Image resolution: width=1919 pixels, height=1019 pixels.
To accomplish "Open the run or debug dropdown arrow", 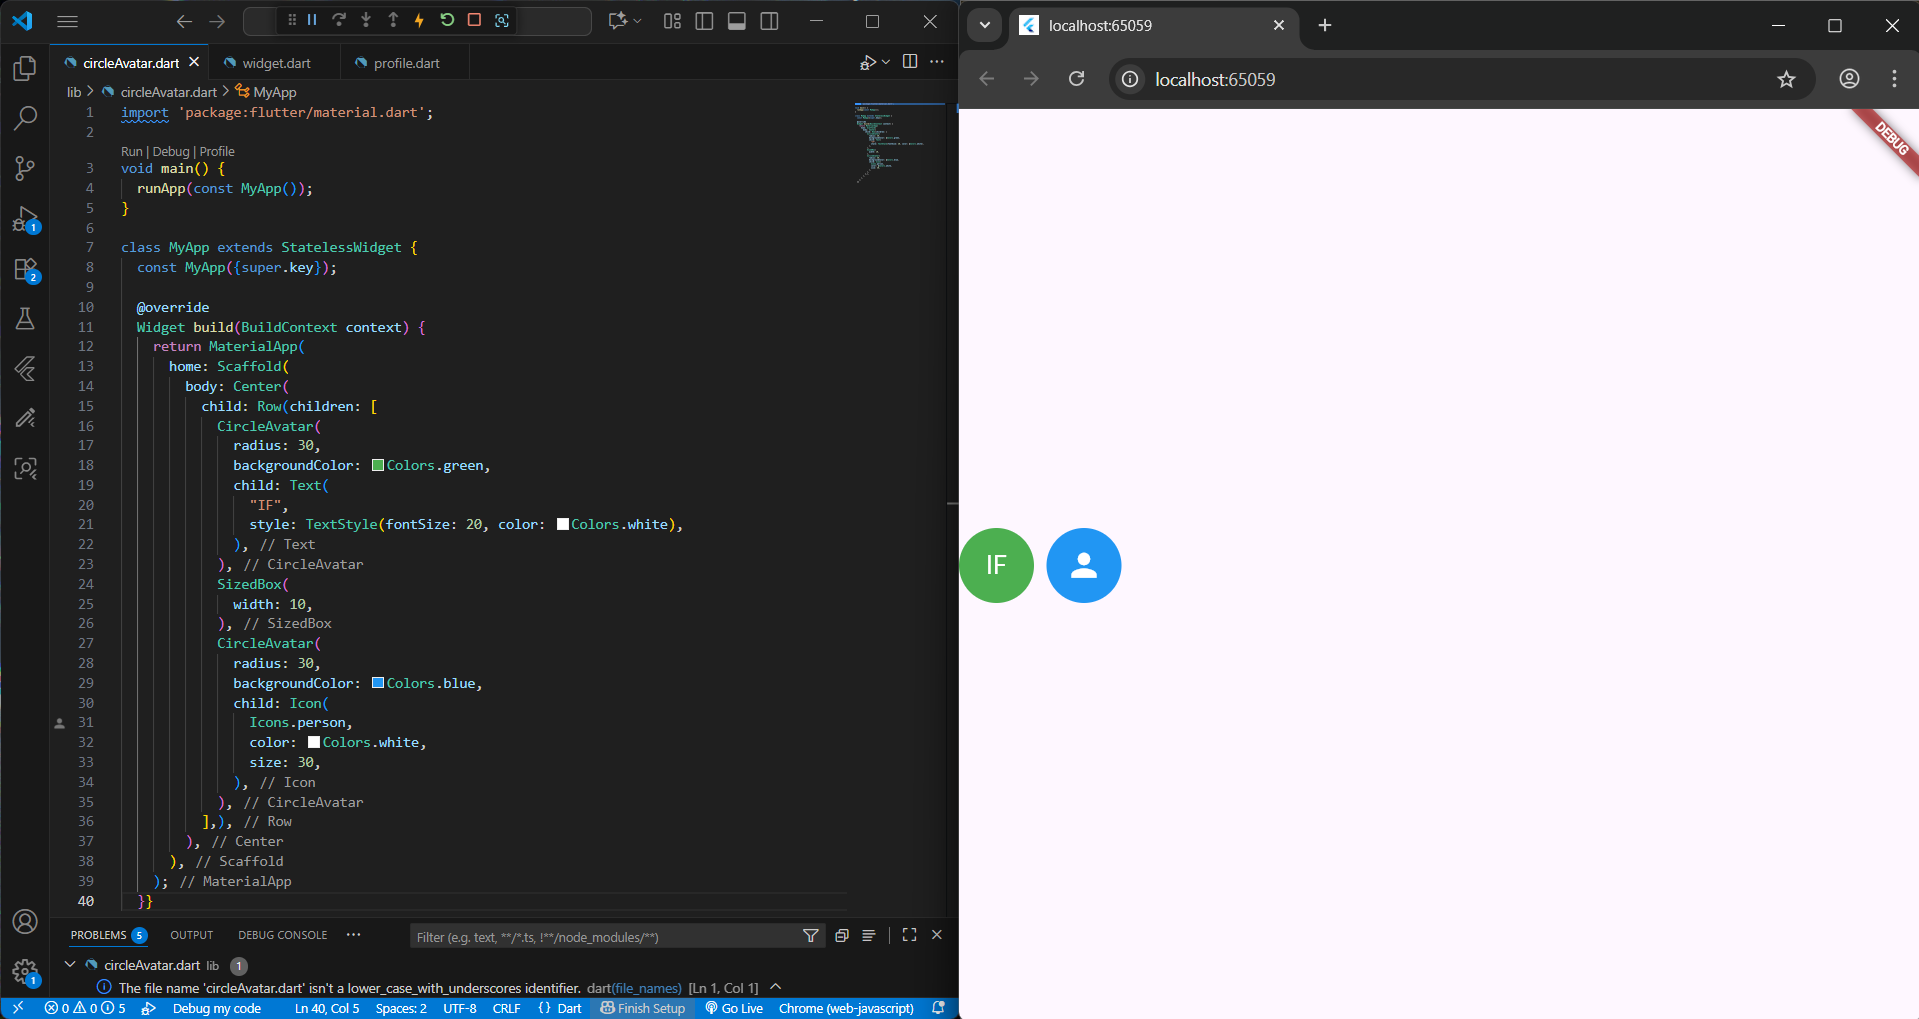I will 886,62.
